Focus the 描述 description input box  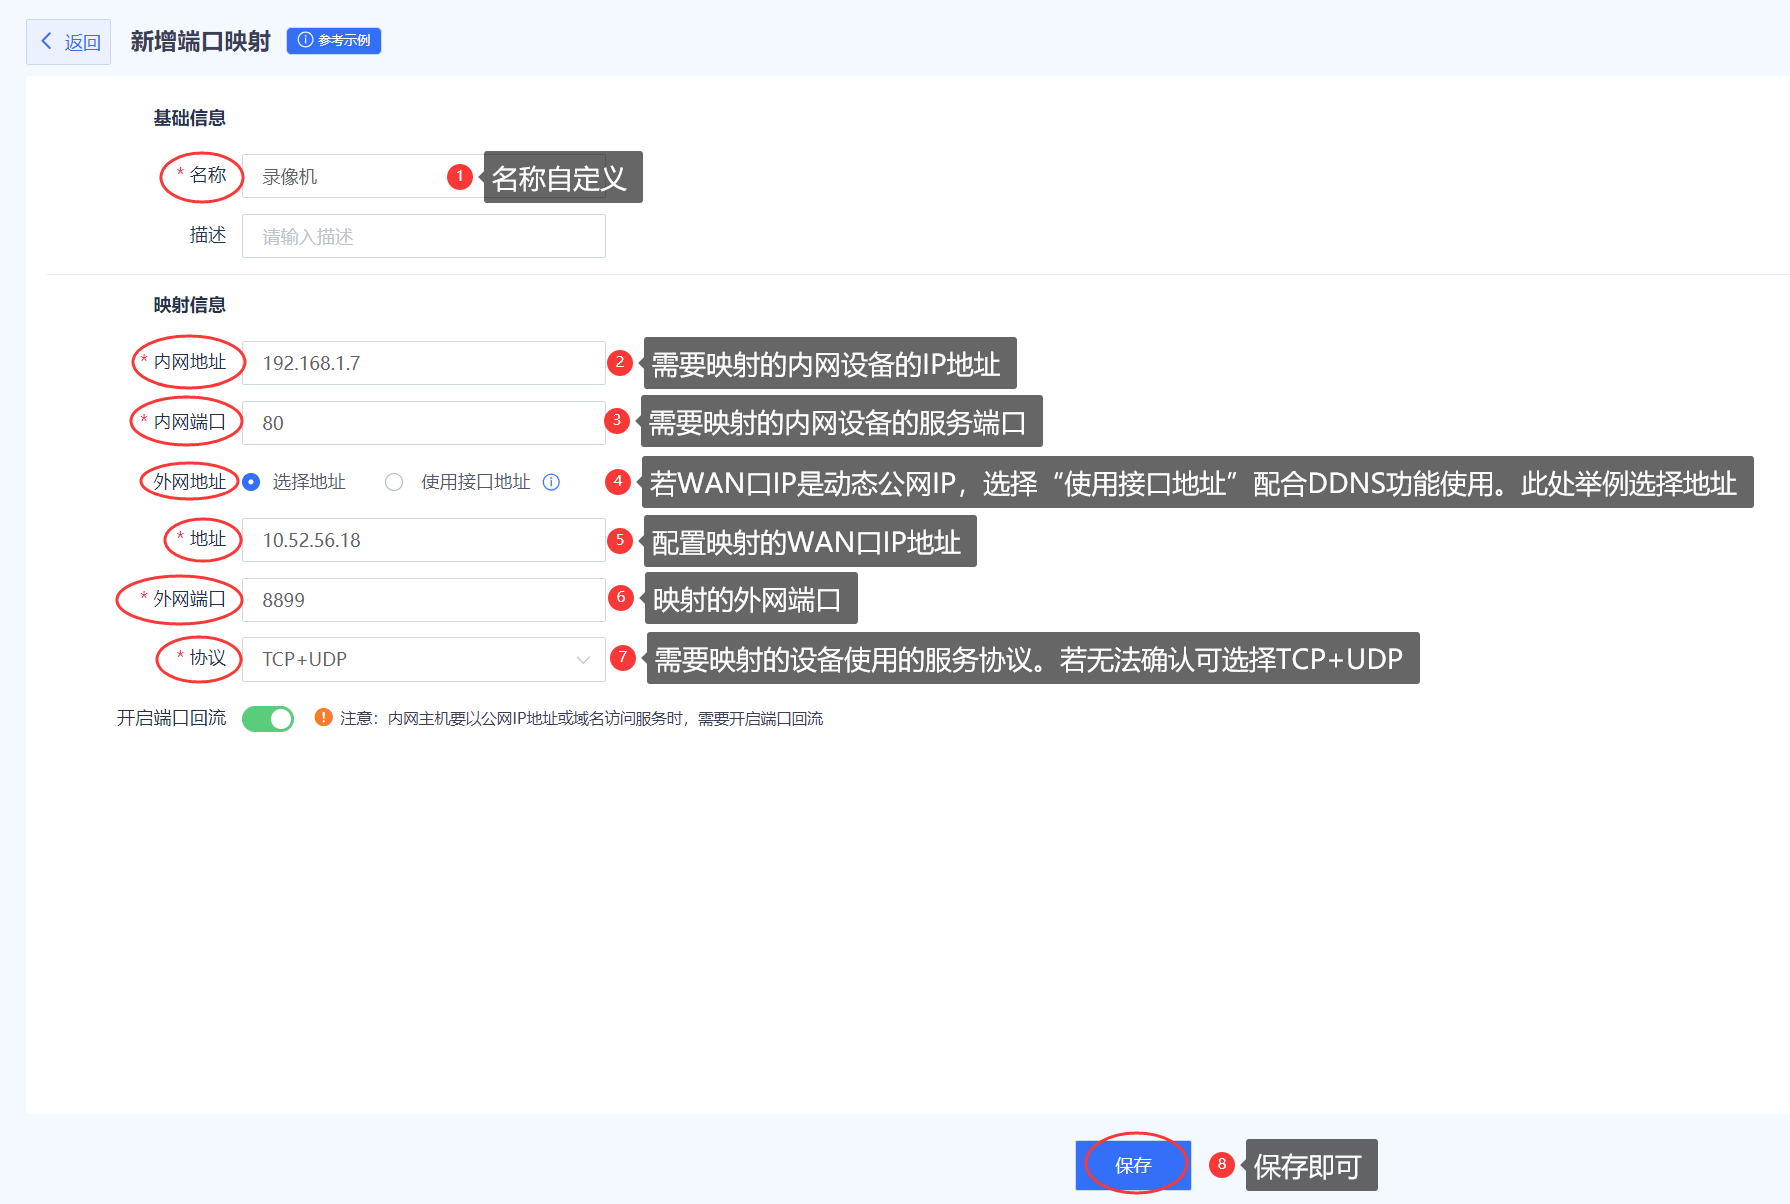click(423, 237)
